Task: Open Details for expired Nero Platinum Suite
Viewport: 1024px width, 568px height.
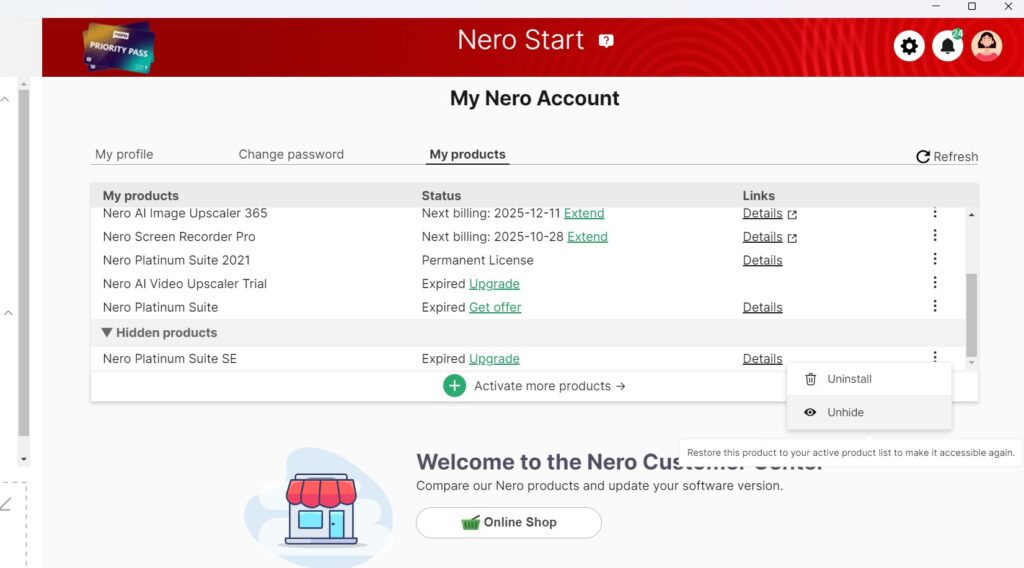Action: tap(762, 308)
